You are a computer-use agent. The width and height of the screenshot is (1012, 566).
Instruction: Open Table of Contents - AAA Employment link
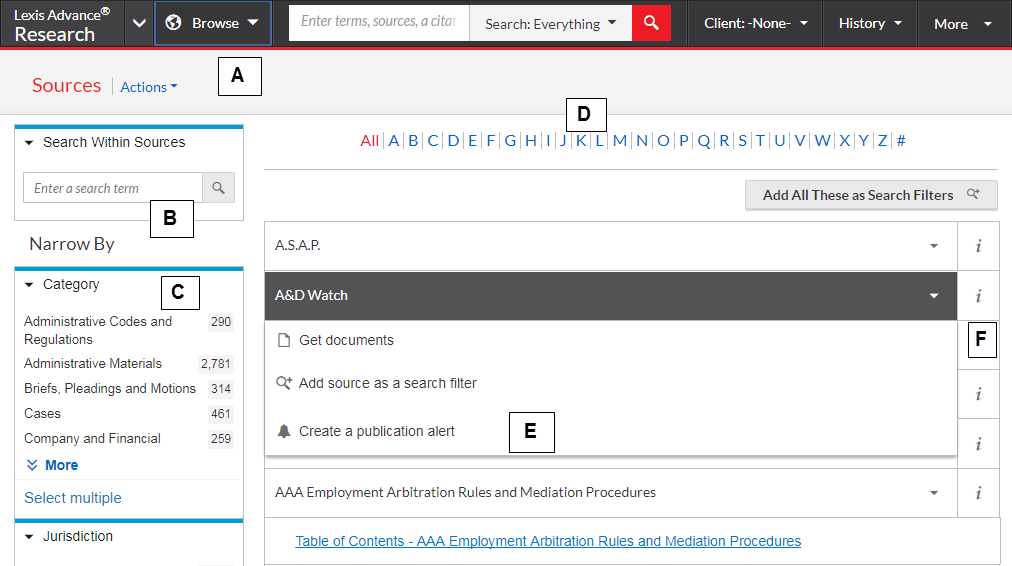[x=548, y=541]
